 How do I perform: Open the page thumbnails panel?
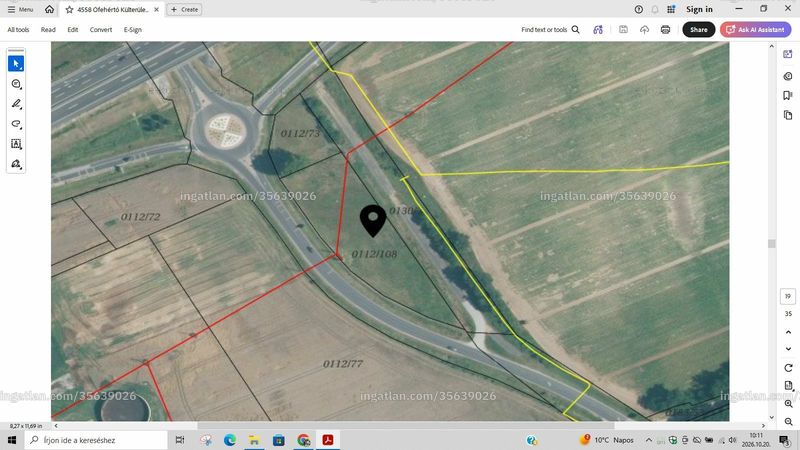click(x=788, y=115)
